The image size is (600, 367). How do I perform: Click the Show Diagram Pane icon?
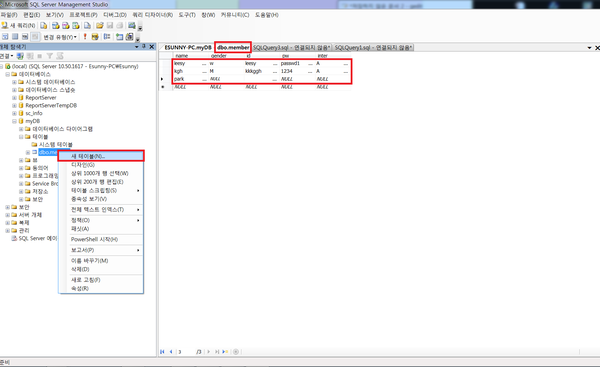[5, 37]
